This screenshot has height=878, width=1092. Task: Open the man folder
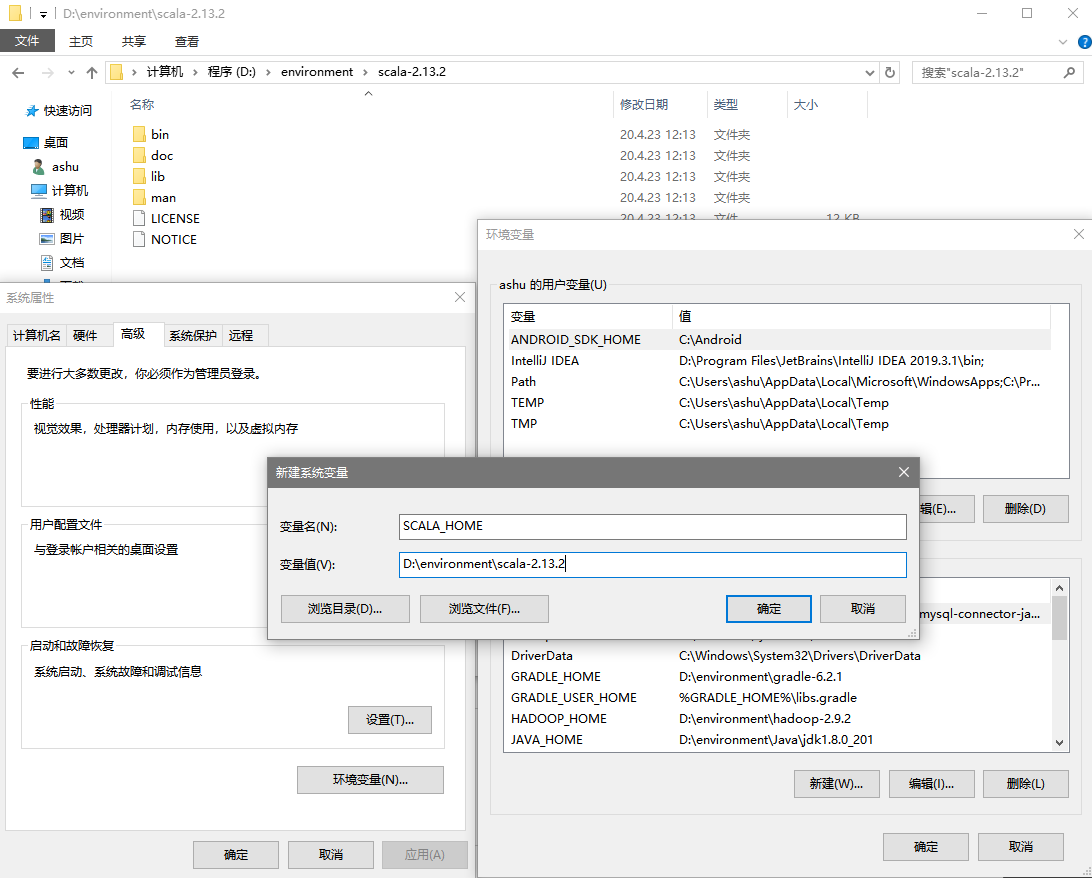(x=161, y=197)
